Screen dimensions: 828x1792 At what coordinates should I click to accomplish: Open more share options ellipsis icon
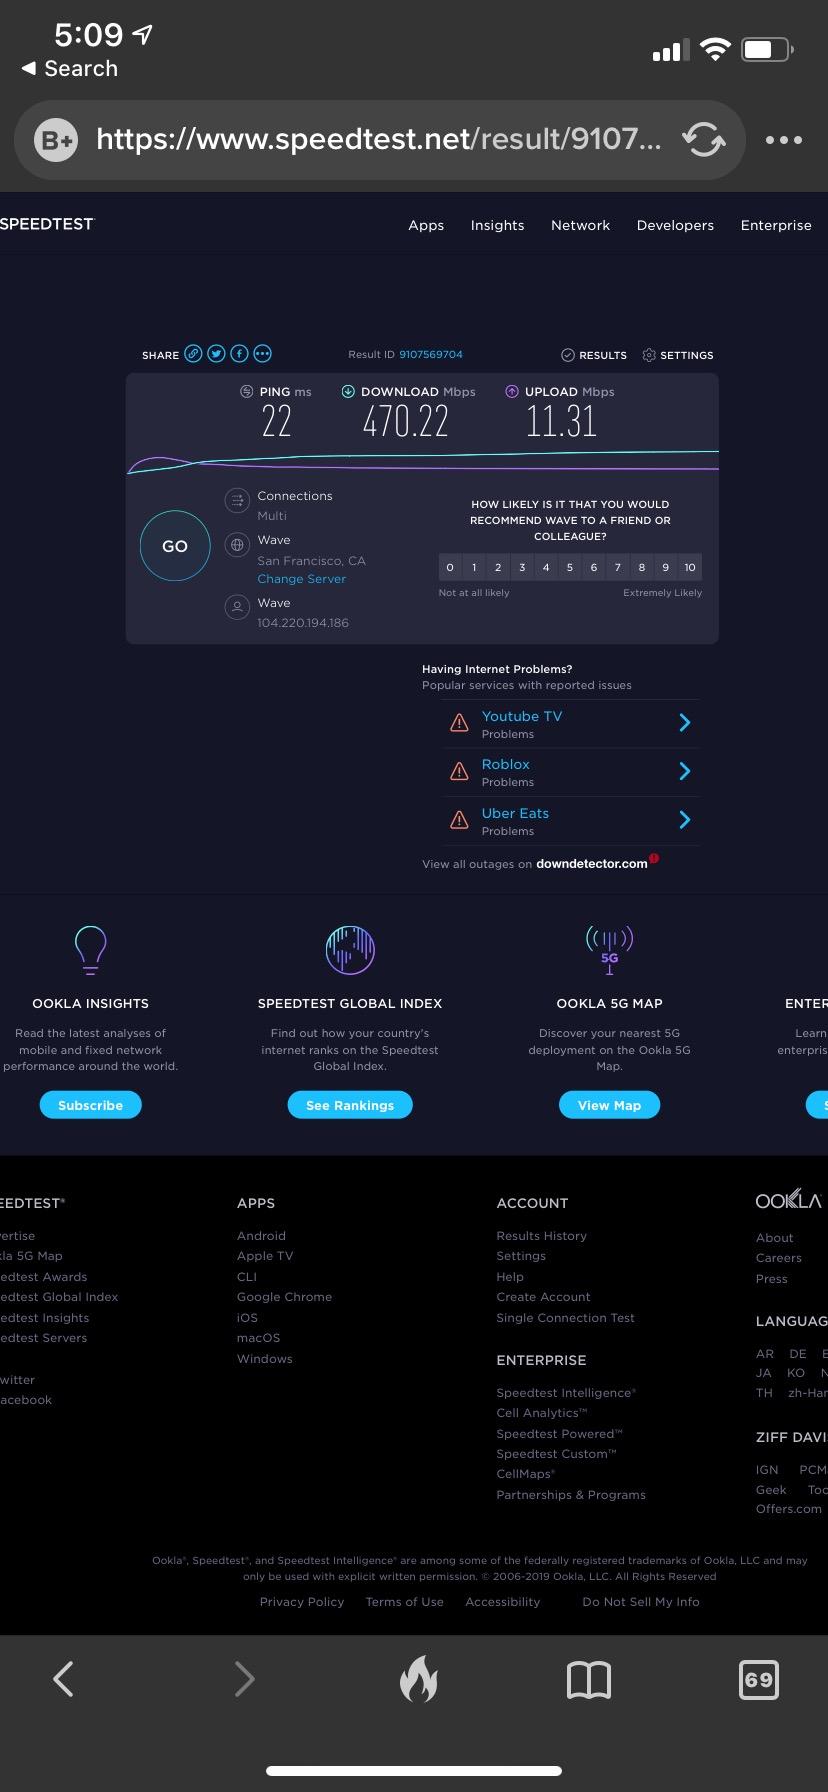coord(262,354)
